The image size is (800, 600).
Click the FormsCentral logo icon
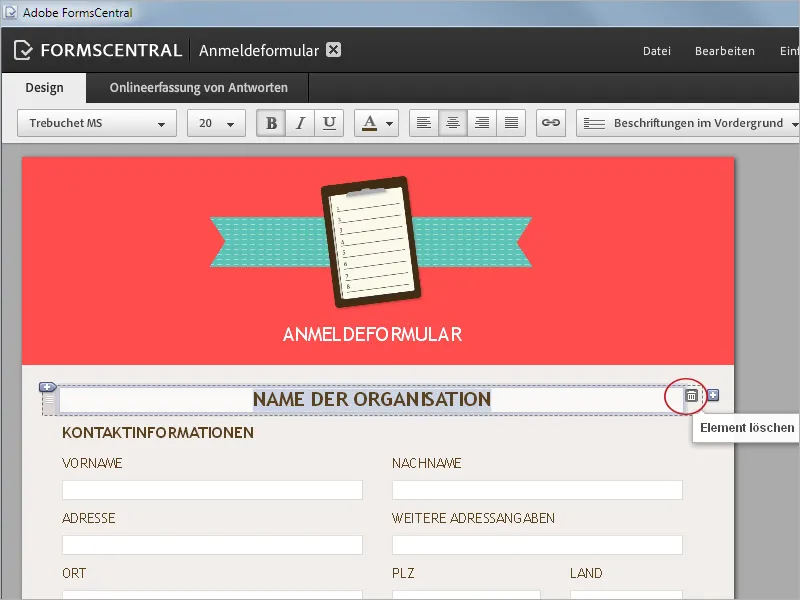point(23,50)
